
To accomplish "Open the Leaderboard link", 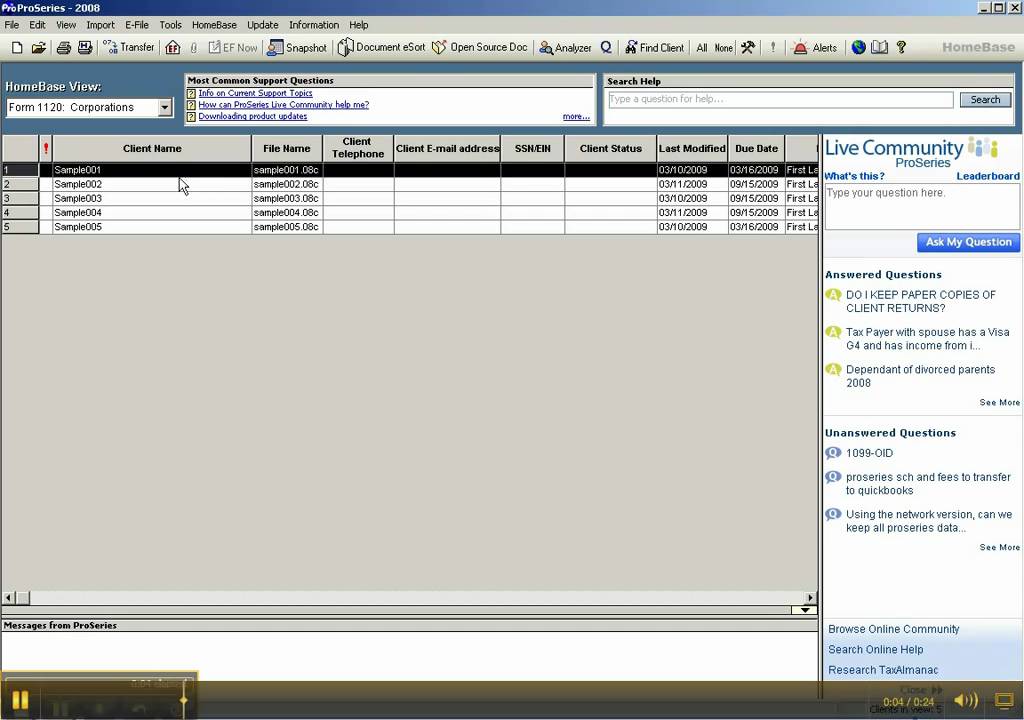I will [x=987, y=176].
